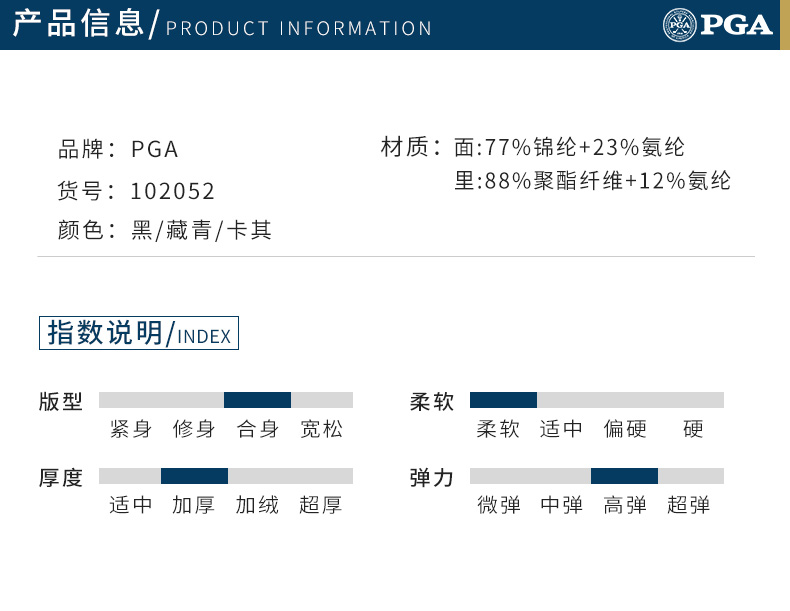
Task: Select the 合身 fit label
Action: coord(257,429)
